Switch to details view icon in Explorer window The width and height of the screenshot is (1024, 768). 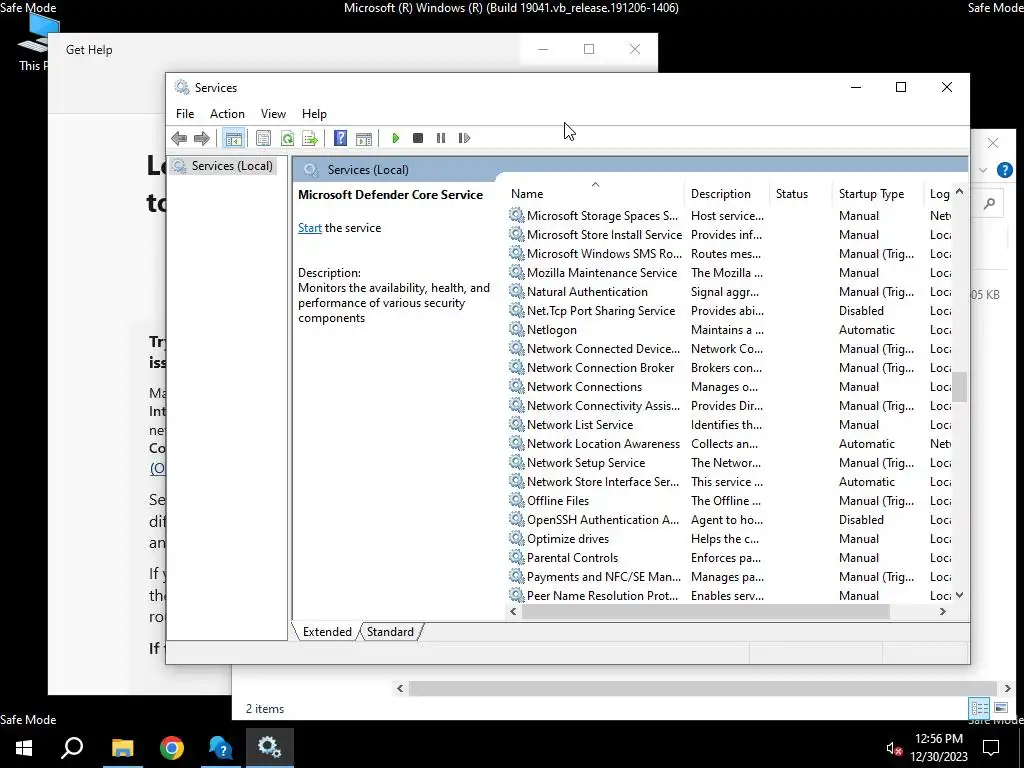point(979,708)
